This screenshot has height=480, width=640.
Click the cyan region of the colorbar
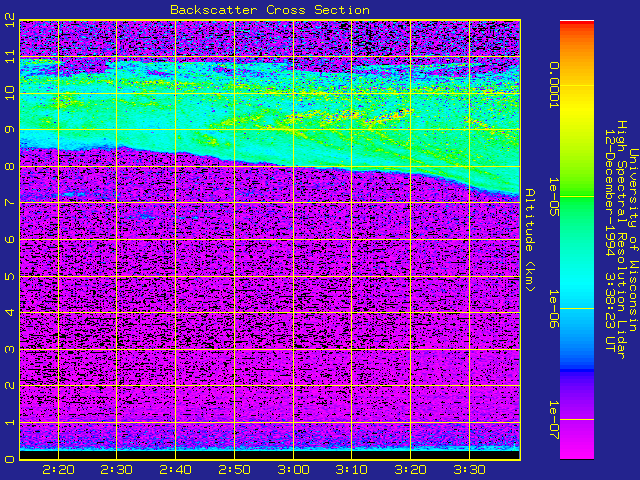click(577, 286)
